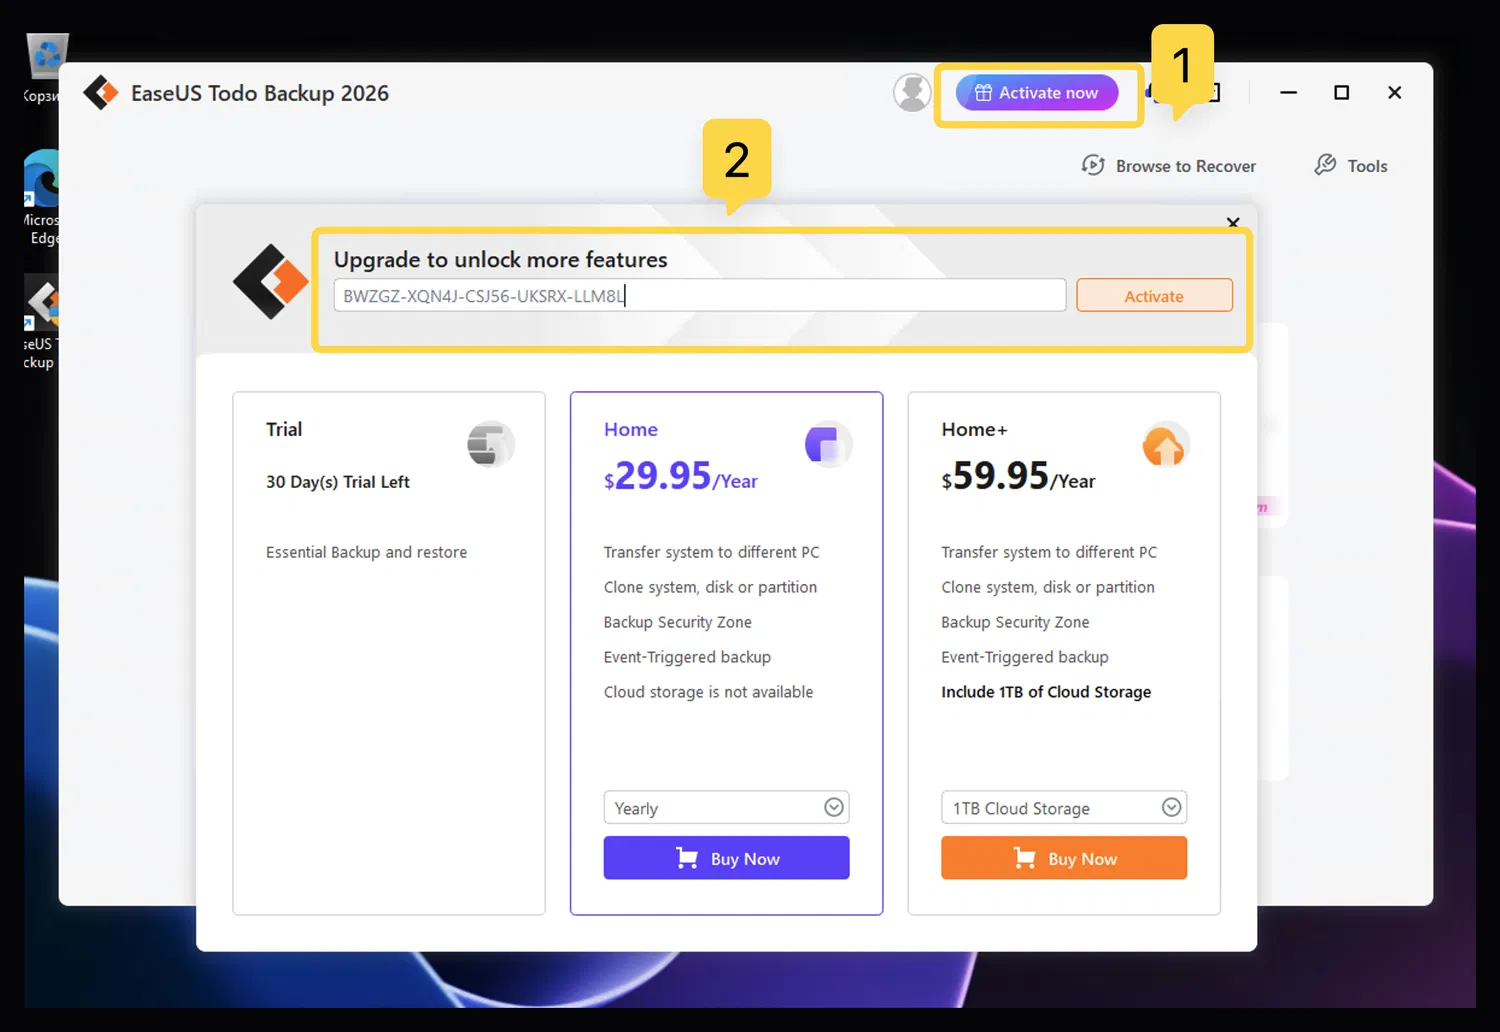Screen dimensions: 1500x1032
Task: Open the user account avatar
Action: pos(912,92)
